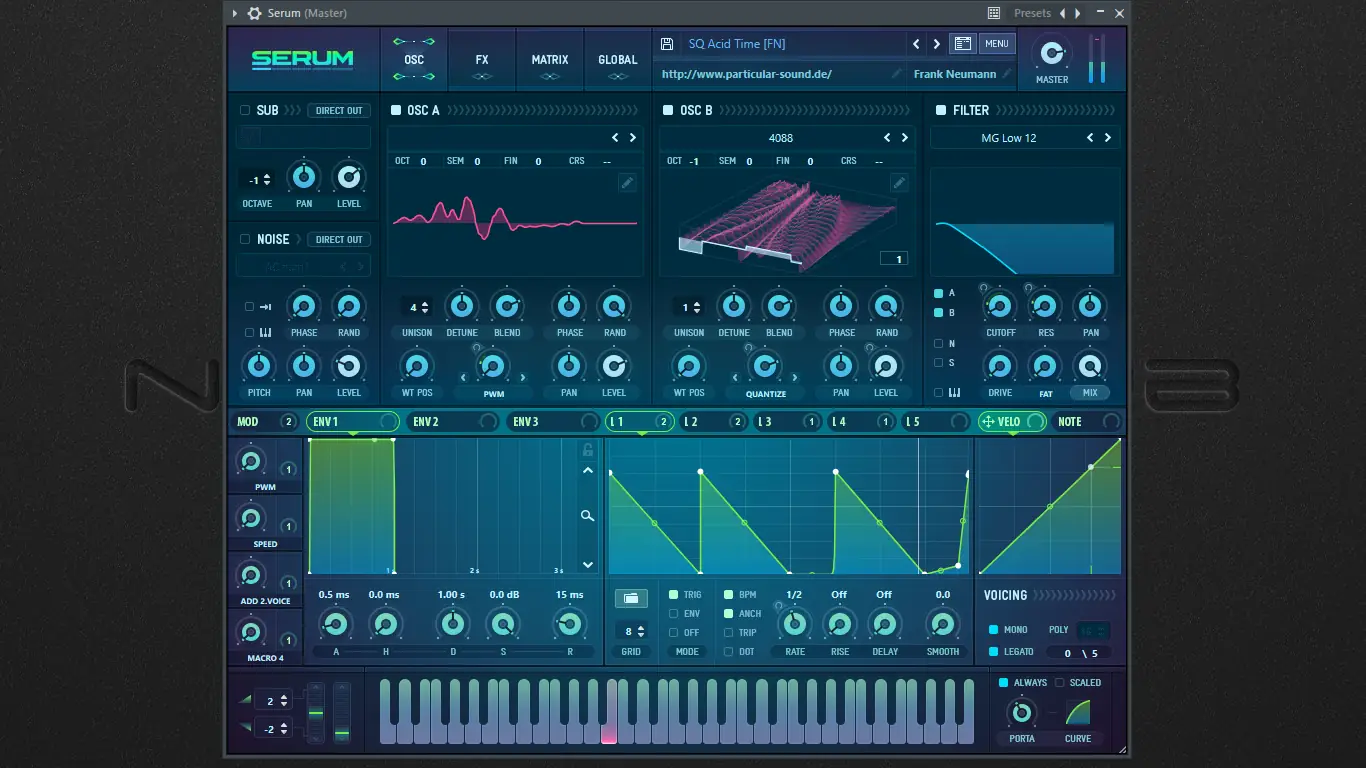Click the envelope zoom down chevron
Viewport: 1366px width, 768px height.
(x=588, y=565)
